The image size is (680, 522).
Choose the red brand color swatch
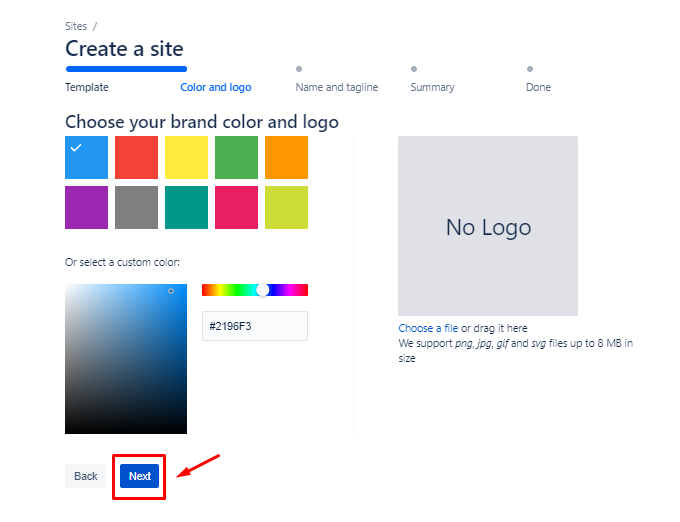(x=136, y=157)
